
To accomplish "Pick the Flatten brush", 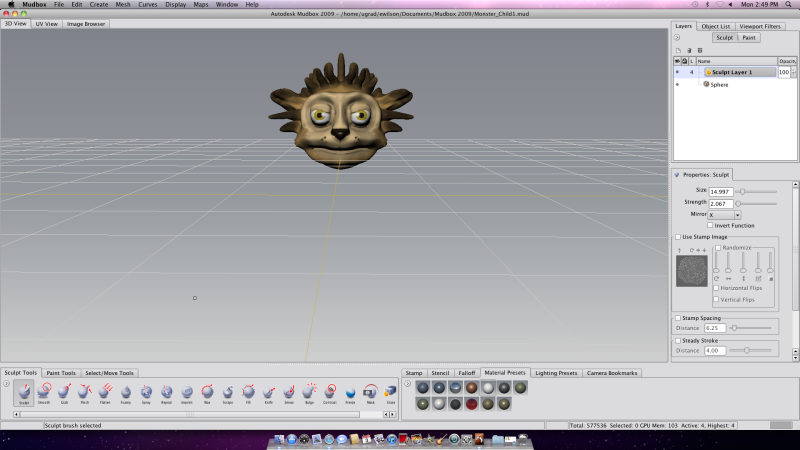I will (105, 392).
